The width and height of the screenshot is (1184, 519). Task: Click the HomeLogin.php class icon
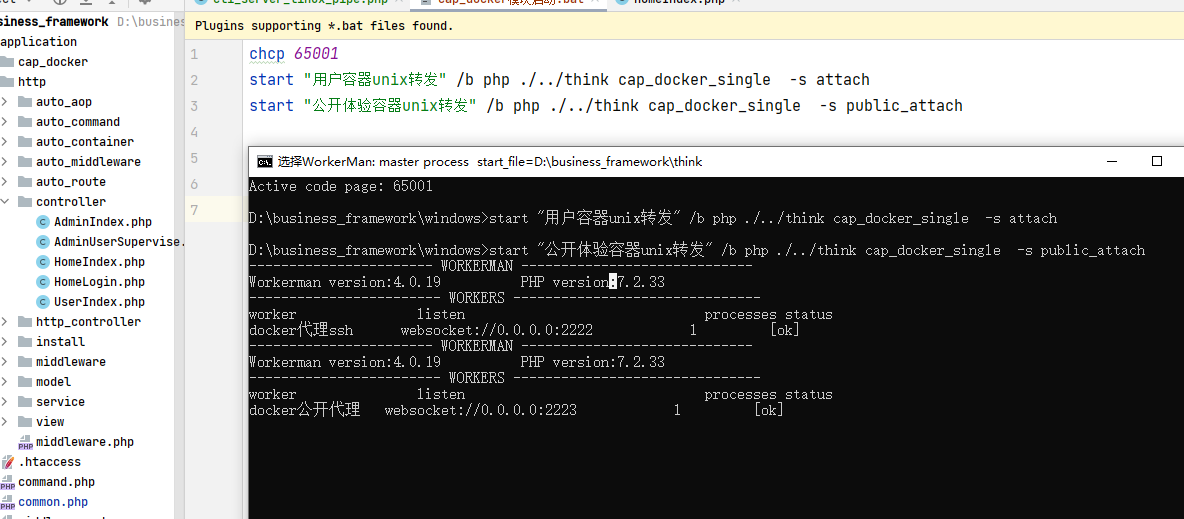pyautogui.click(x=43, y=282)
